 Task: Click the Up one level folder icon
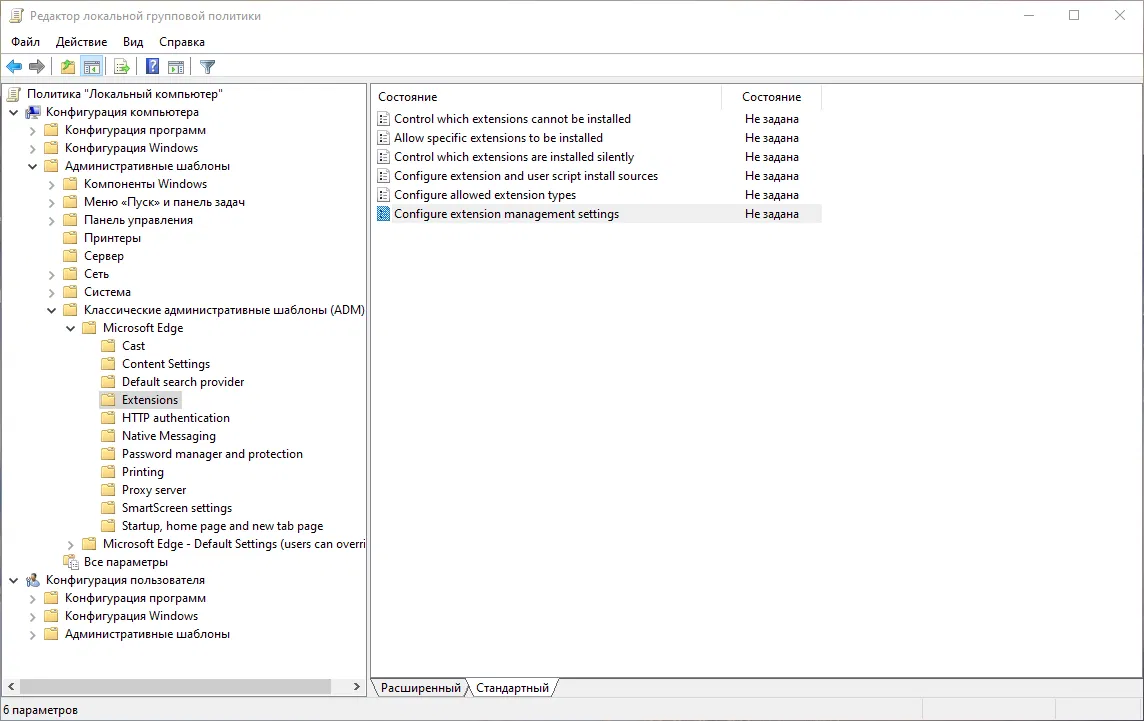(66, 66)
